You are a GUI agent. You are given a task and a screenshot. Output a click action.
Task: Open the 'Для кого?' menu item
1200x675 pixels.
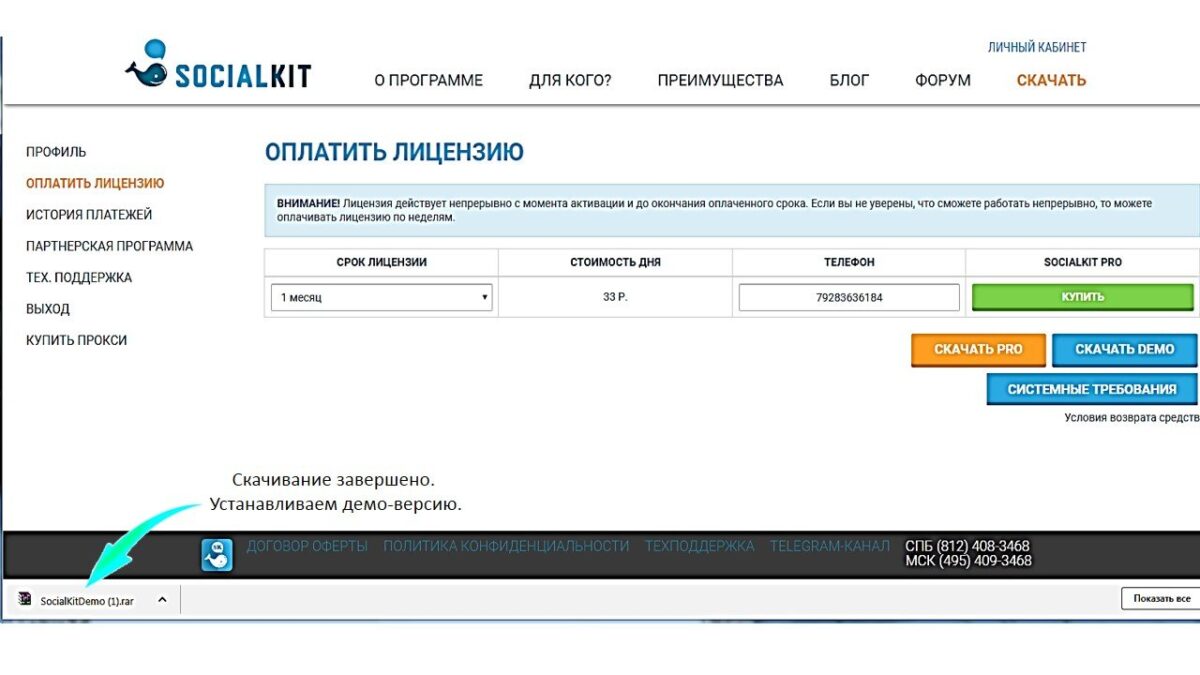(570, 80)
